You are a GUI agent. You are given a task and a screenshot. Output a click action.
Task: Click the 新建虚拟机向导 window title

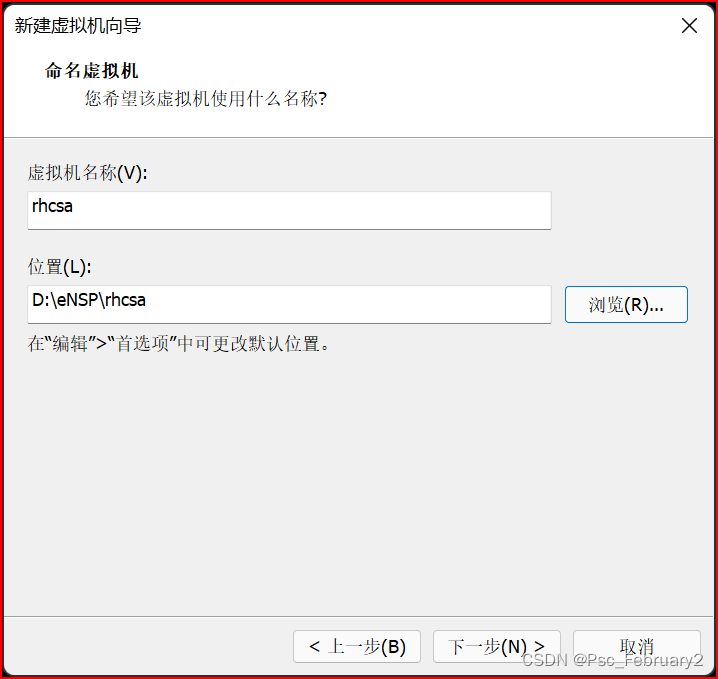pos(78,26)
